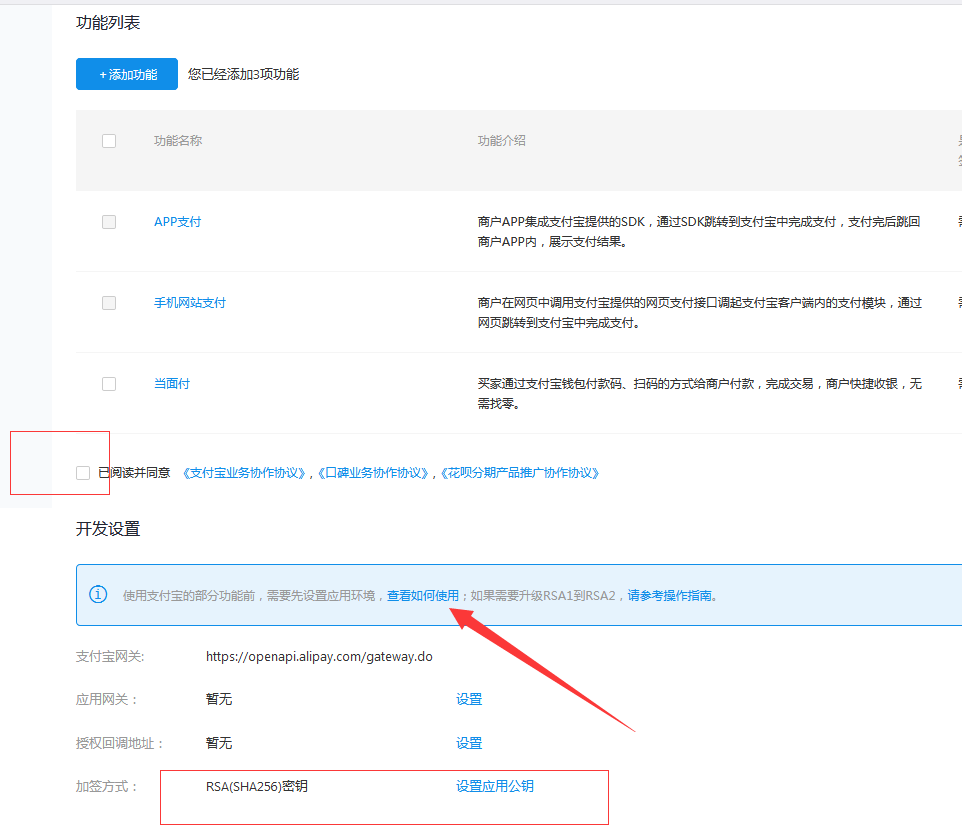Click the blue info icon in the notice
Screen dimensions: 962x836
pos(98,595)
